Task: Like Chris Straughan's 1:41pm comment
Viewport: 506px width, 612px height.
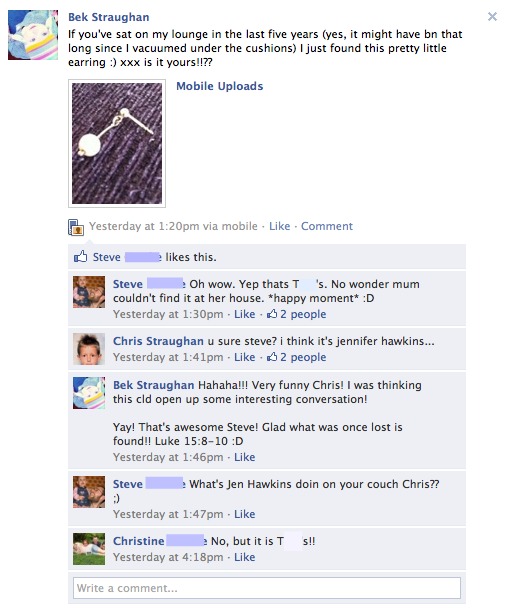Action: pos(245,357)
